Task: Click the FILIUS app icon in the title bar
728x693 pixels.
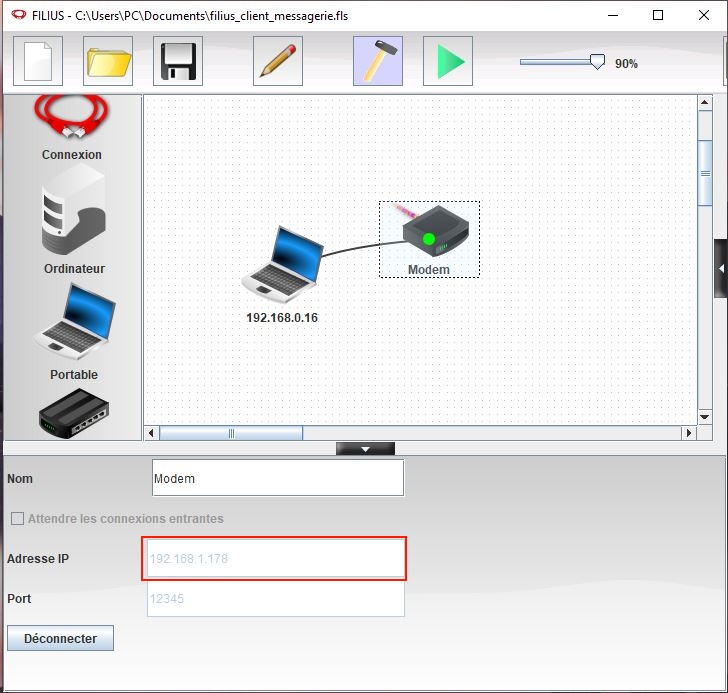Action: click(x=19, y=15)
